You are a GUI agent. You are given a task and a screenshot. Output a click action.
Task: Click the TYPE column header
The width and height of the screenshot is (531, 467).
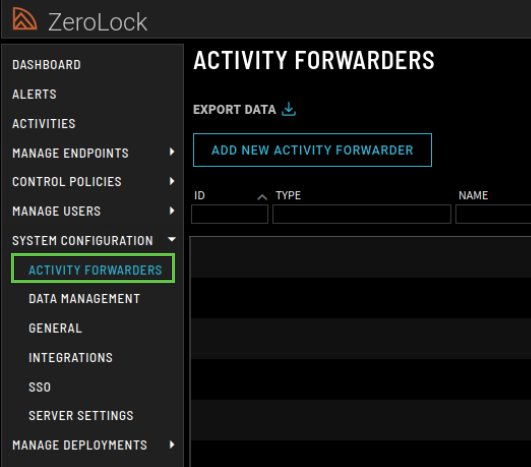coord(288,195)
